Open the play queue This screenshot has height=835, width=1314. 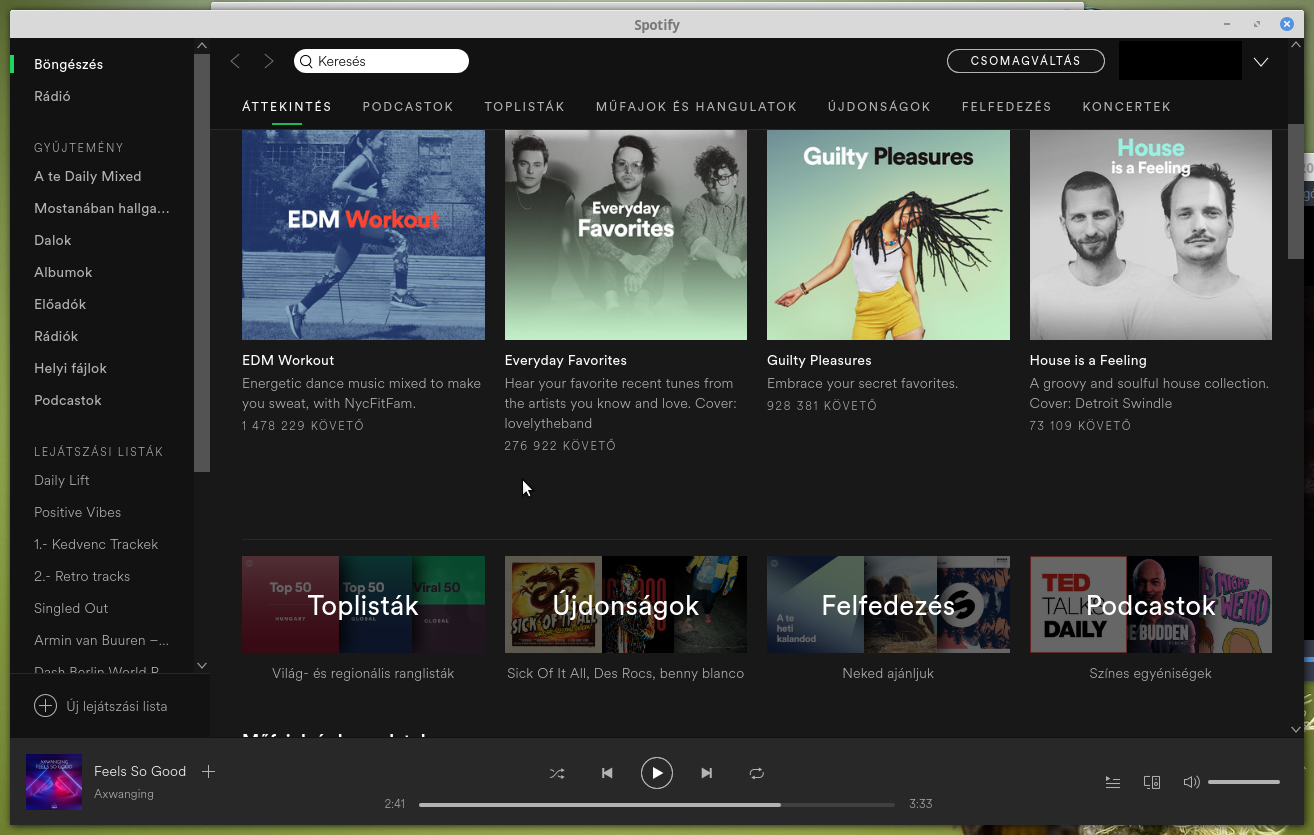1113,782
